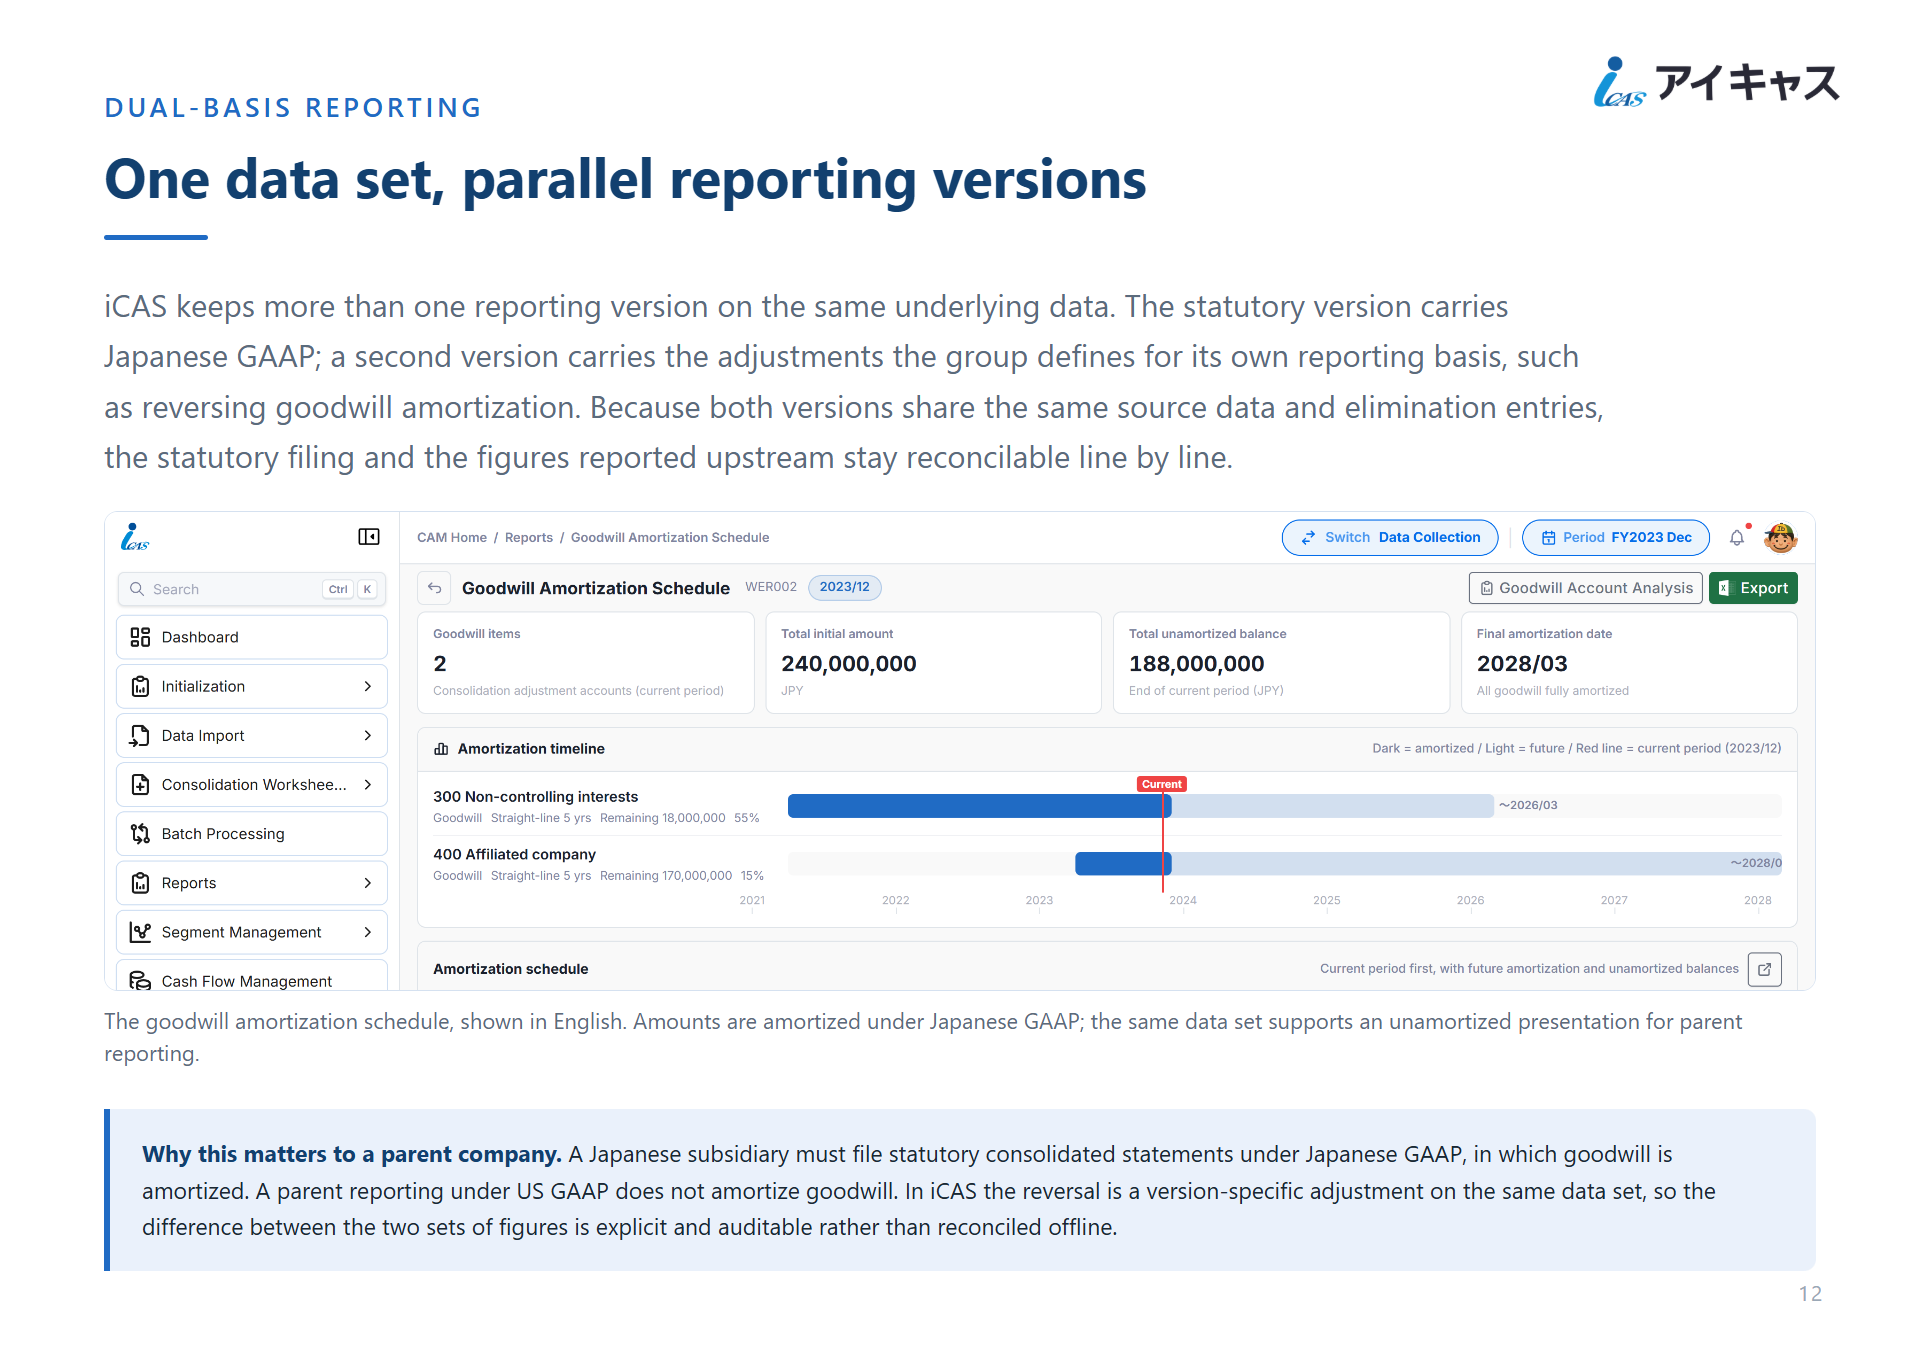Open the Cash Flow Management menu item

pyautogui.click(x=252, y=976)
